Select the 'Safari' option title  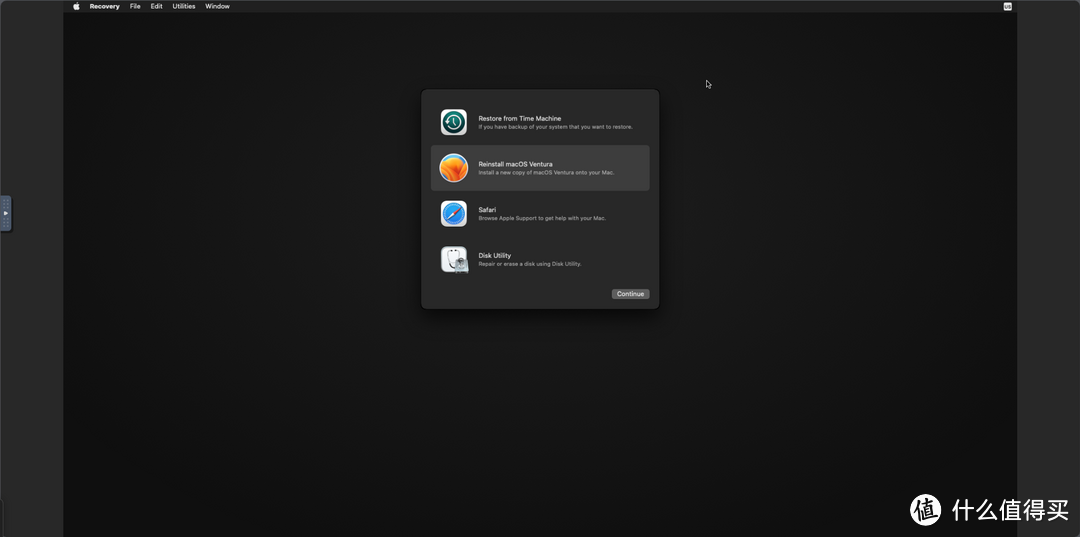pyautogui.click(x=487, y=210)
